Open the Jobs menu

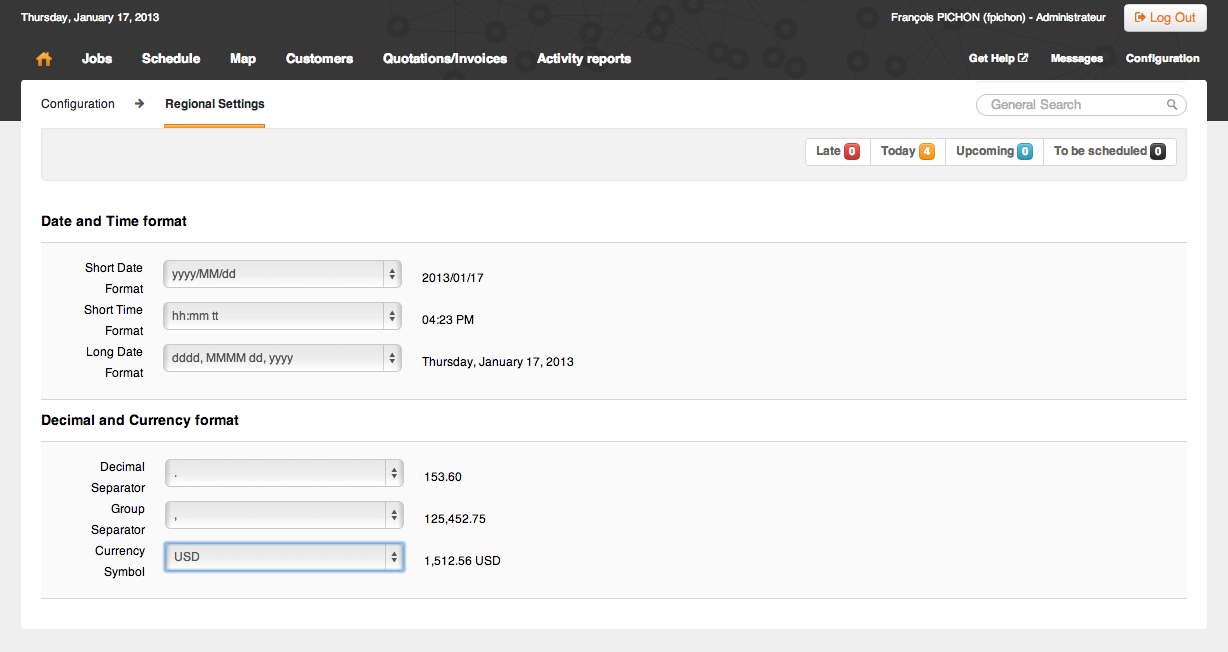click(x=97, y=59)
